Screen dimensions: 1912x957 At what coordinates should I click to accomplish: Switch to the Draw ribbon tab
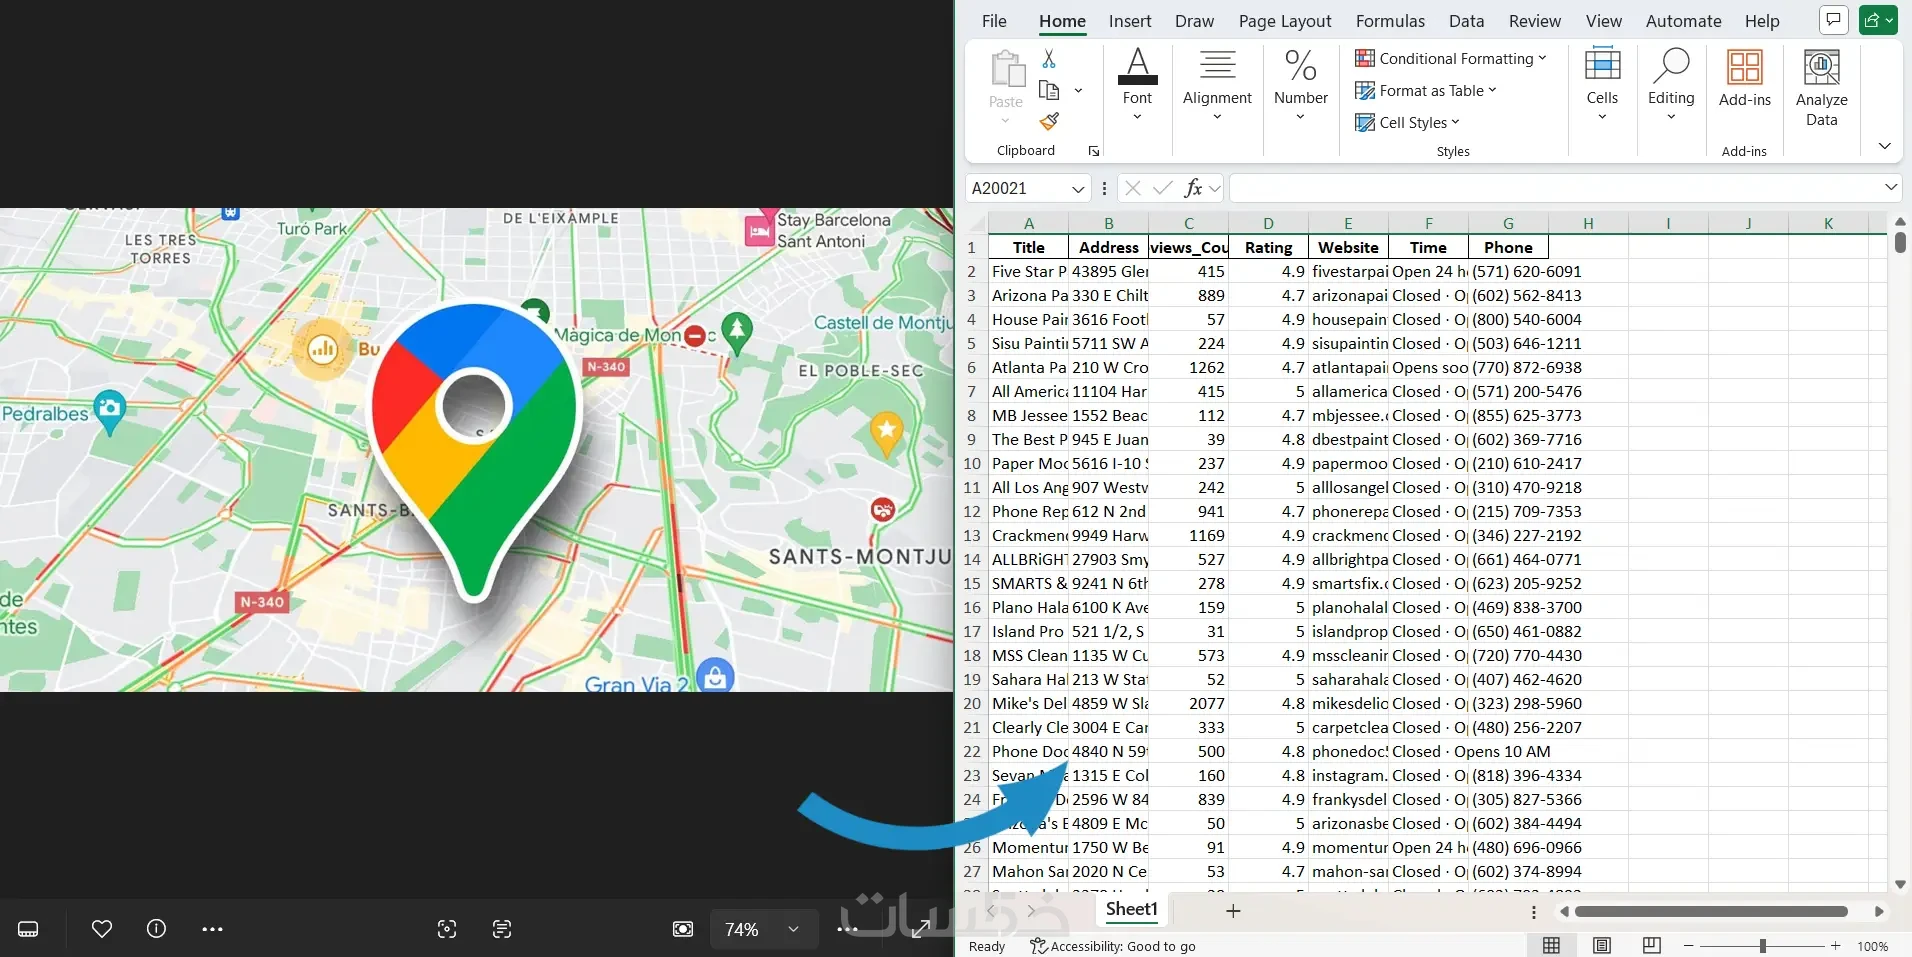1194,21
